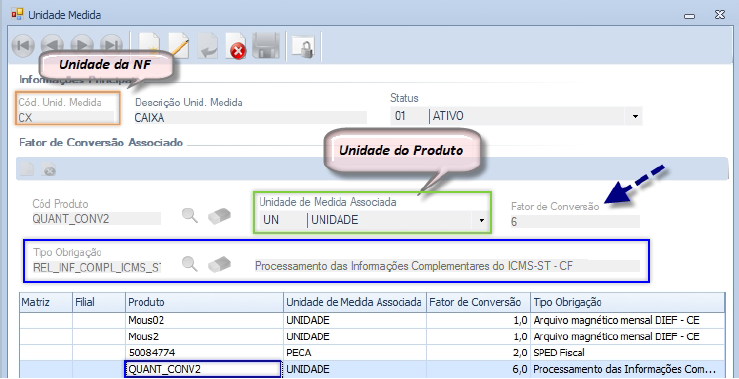This screenshot has height=379, width=739.
Task: Click the new document toolbar icon
Action: tap(149, 46)
